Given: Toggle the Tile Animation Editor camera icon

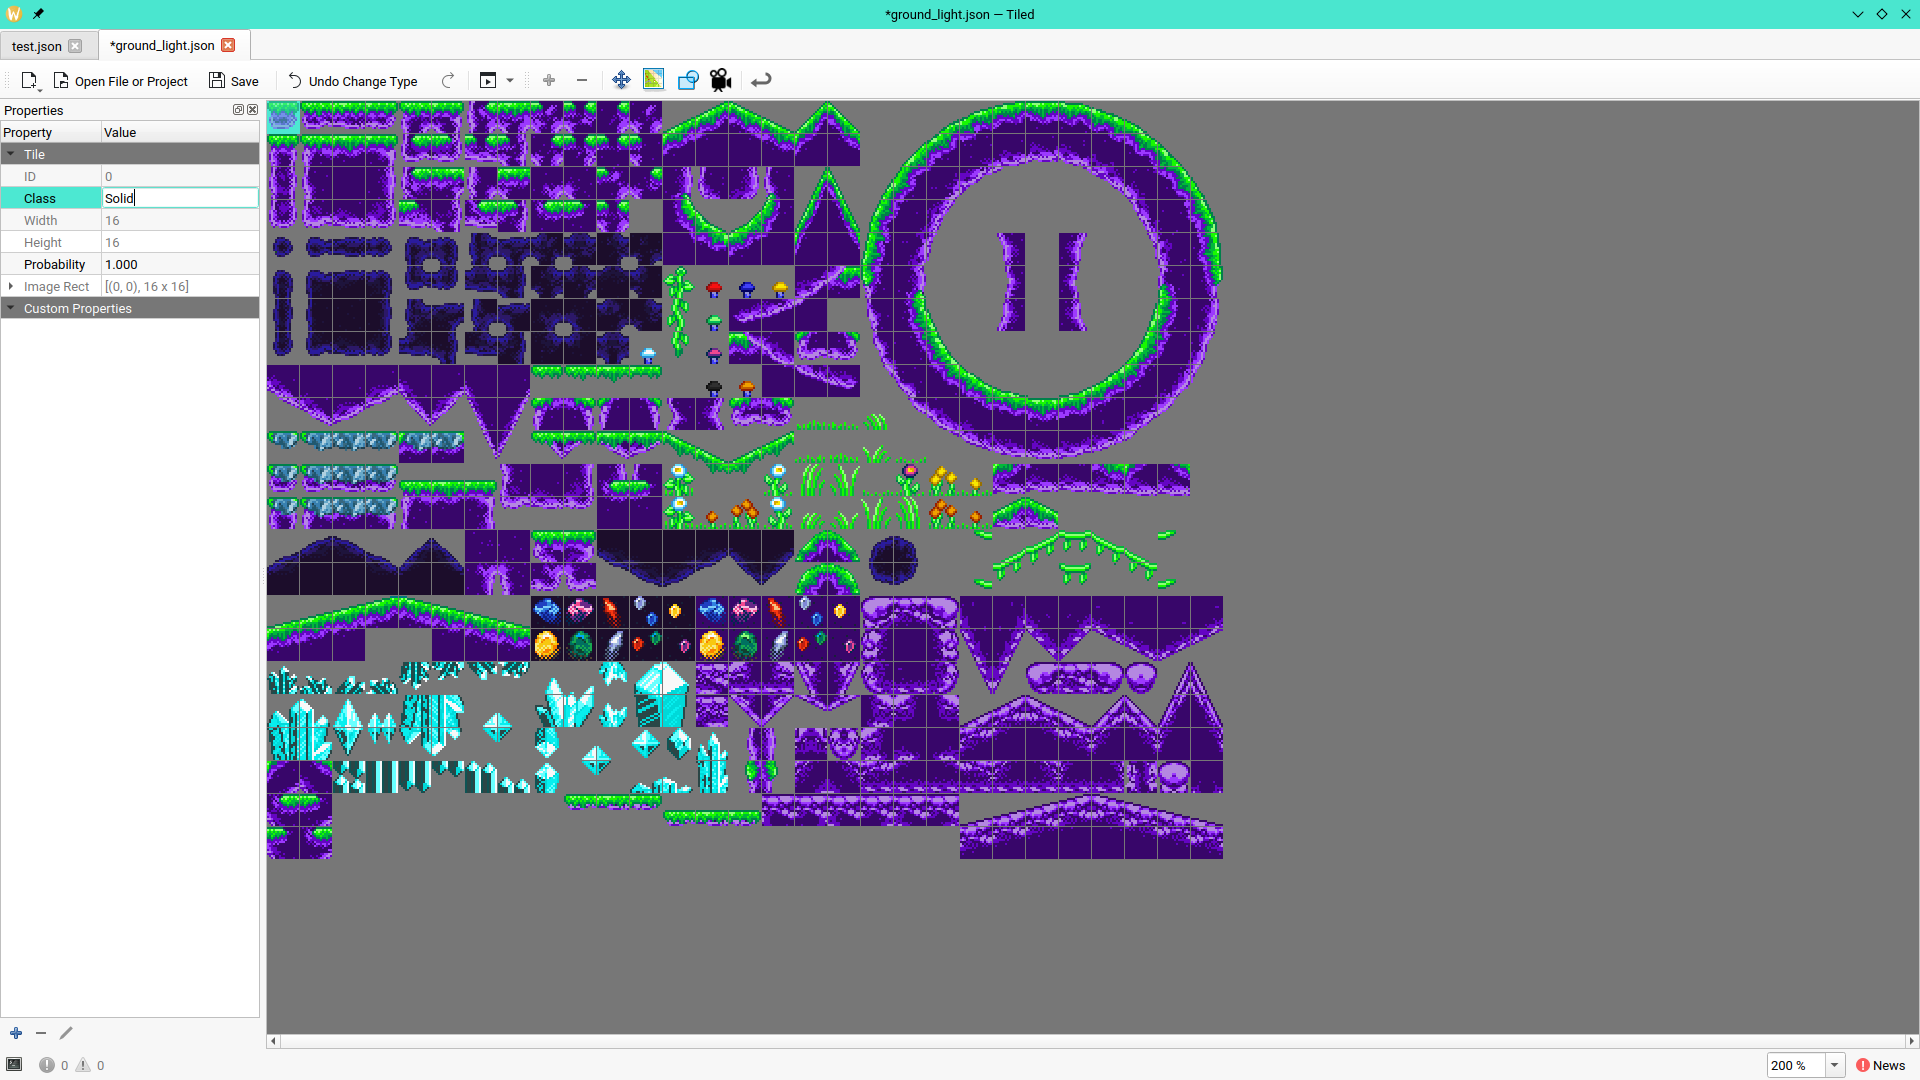Looking at the screenshot, I should coord(721,81).
